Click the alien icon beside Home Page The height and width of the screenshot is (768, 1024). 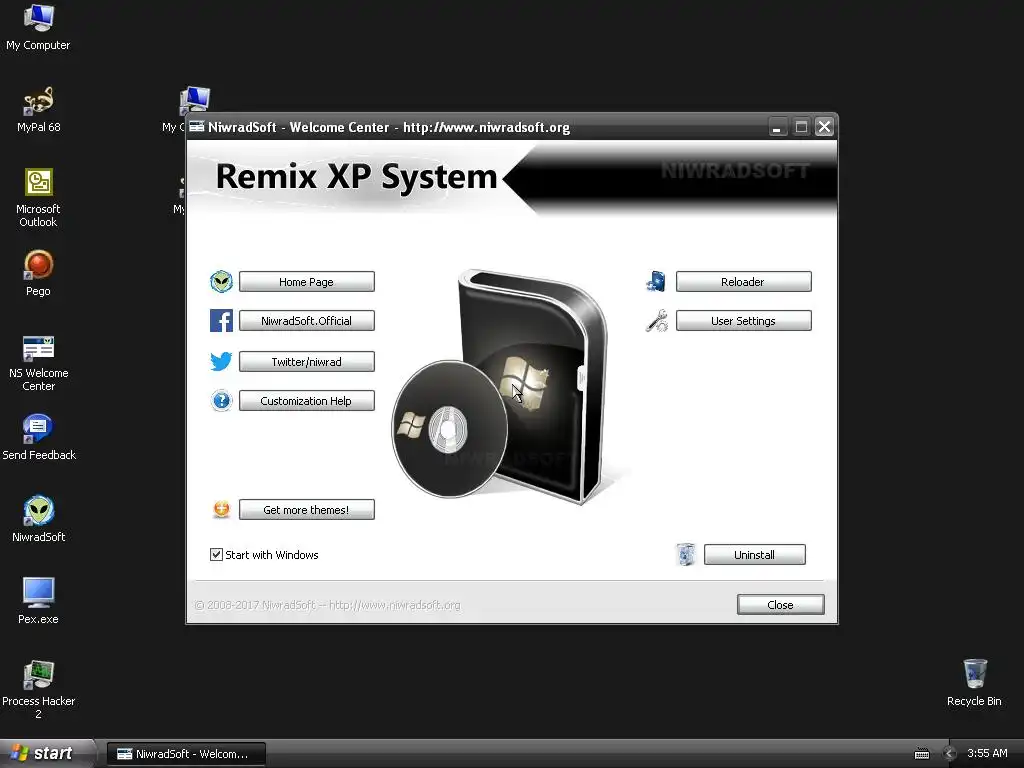(x=221, y=281)
